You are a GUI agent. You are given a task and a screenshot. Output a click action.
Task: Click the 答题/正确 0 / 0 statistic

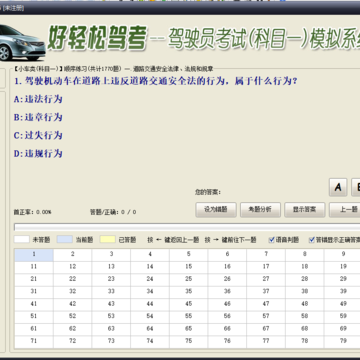tap(113, 212)
